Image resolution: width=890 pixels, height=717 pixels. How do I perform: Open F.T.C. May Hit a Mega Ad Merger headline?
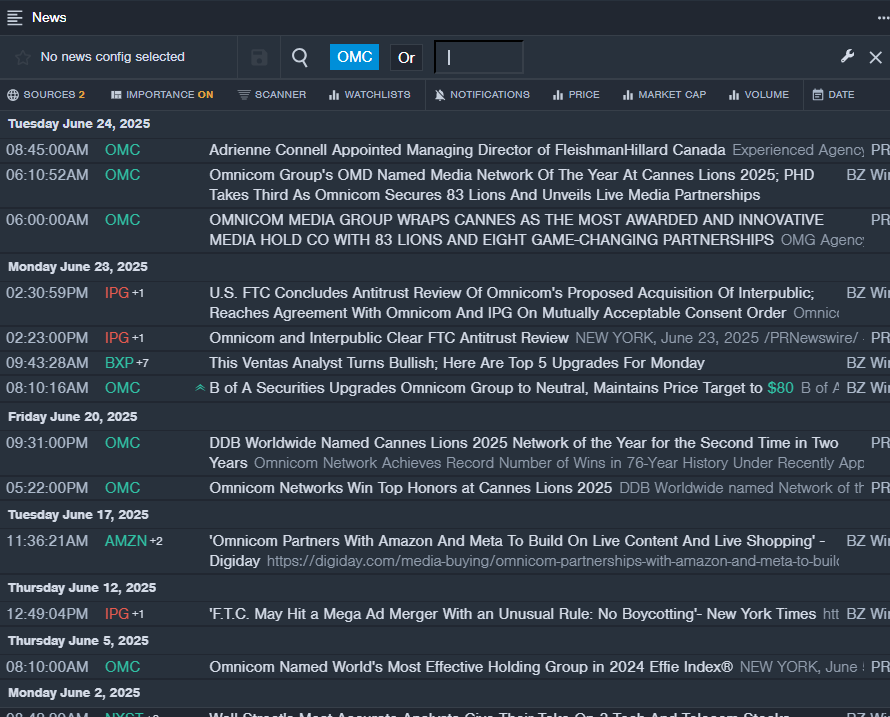pyautogui.click(x=513, y=614)
